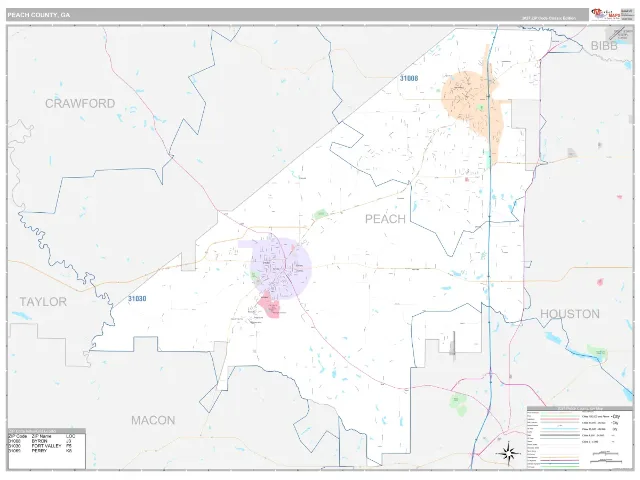
Task: Click the orange shaded Byron city area
Action: [x=471, y=102]
